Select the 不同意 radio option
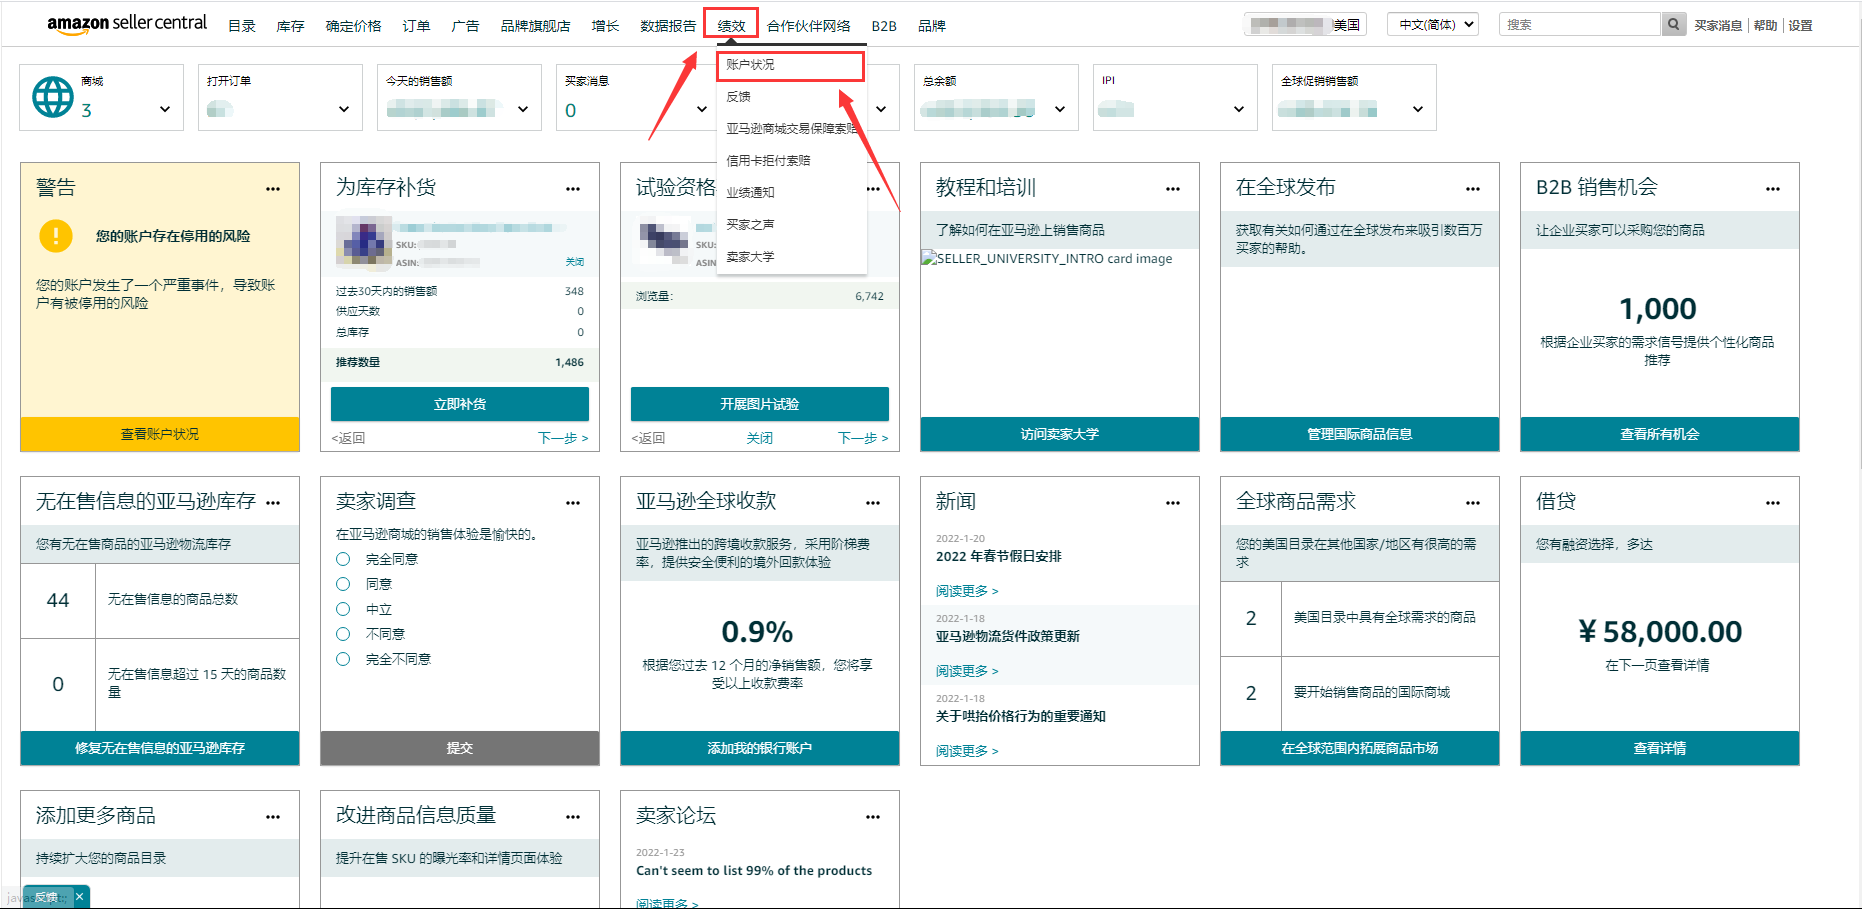The height and width of the screenshot is (909, 1862). [x=343, y=634]
